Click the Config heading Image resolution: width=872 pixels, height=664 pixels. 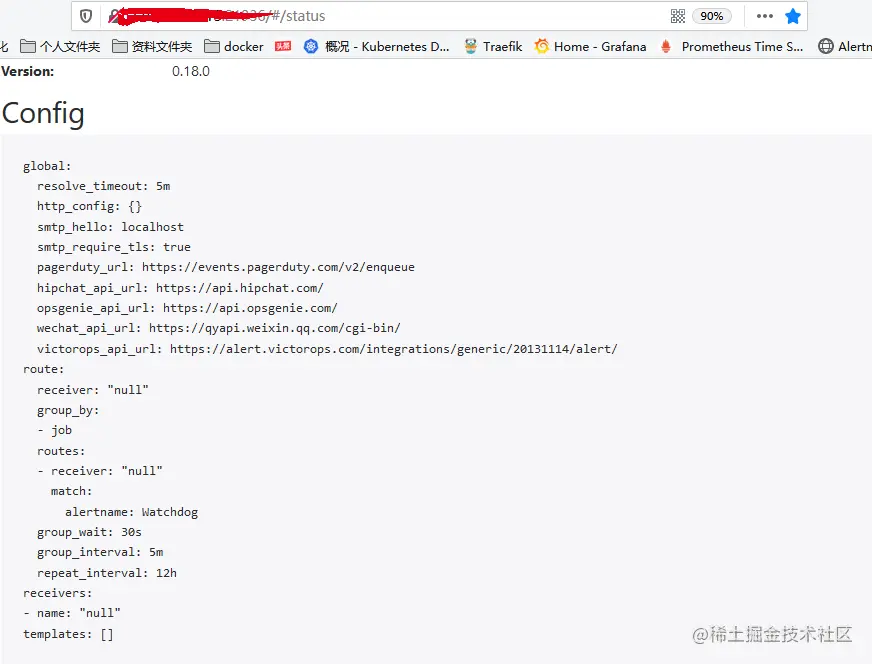43,114
